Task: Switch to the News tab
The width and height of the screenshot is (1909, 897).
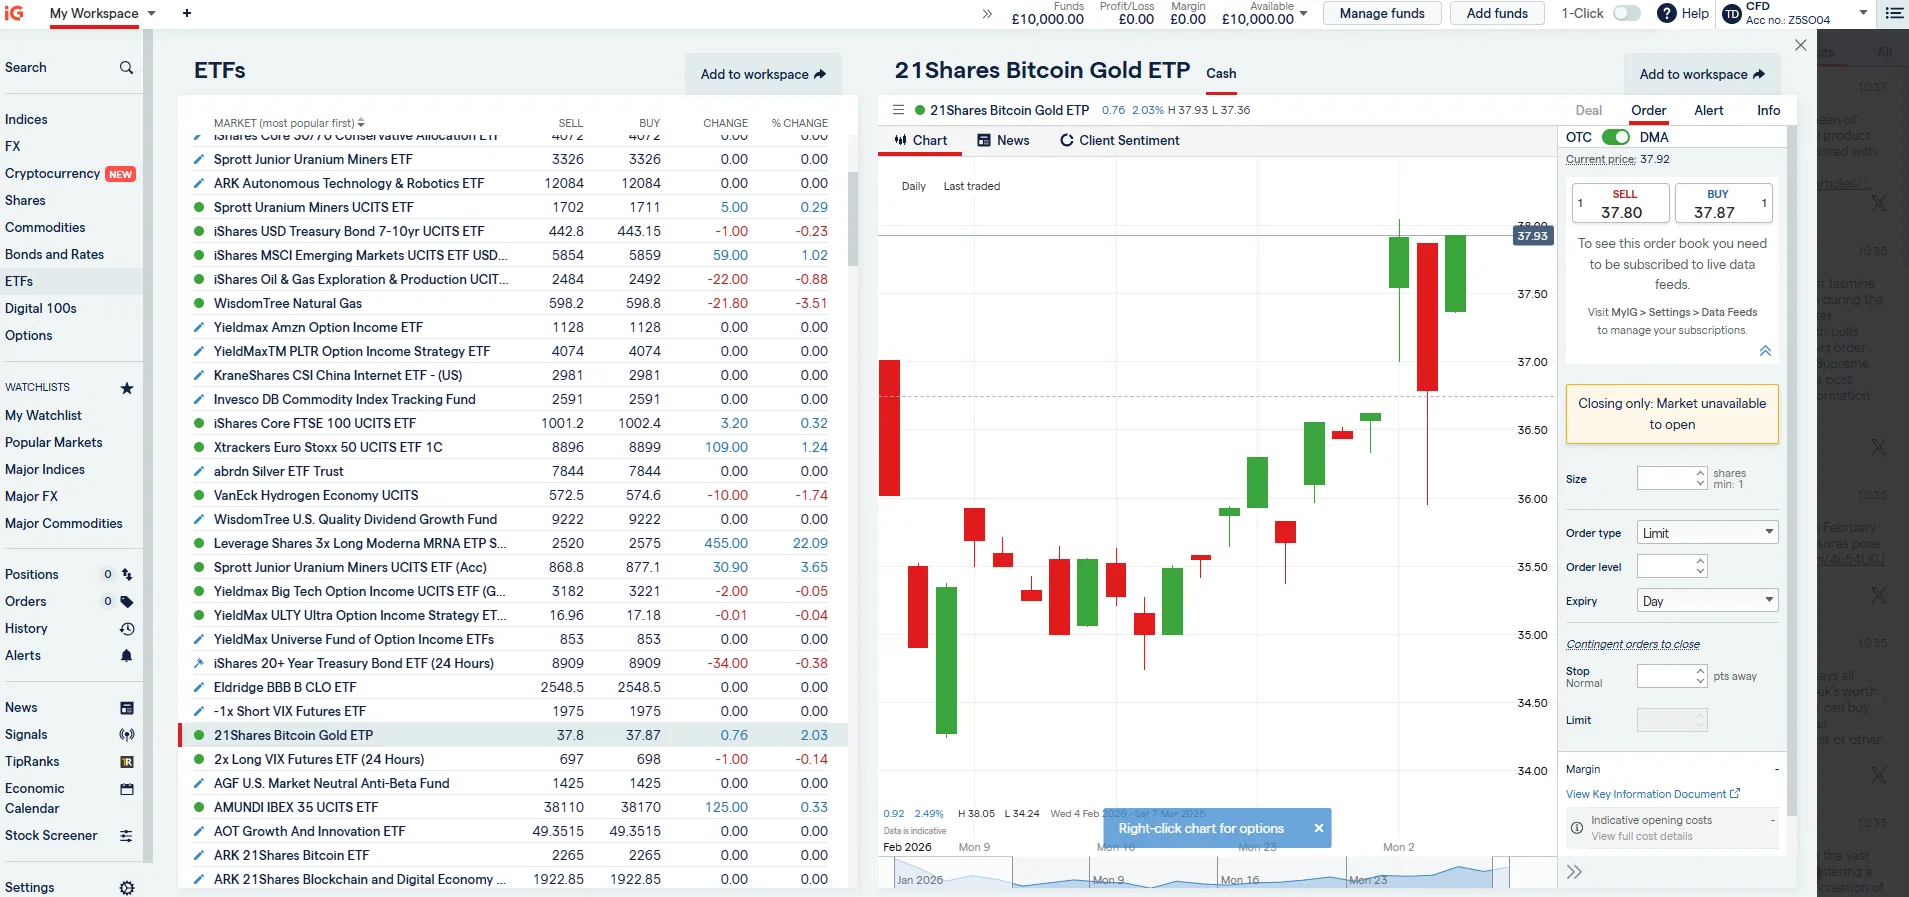Action: (1003, 140)
